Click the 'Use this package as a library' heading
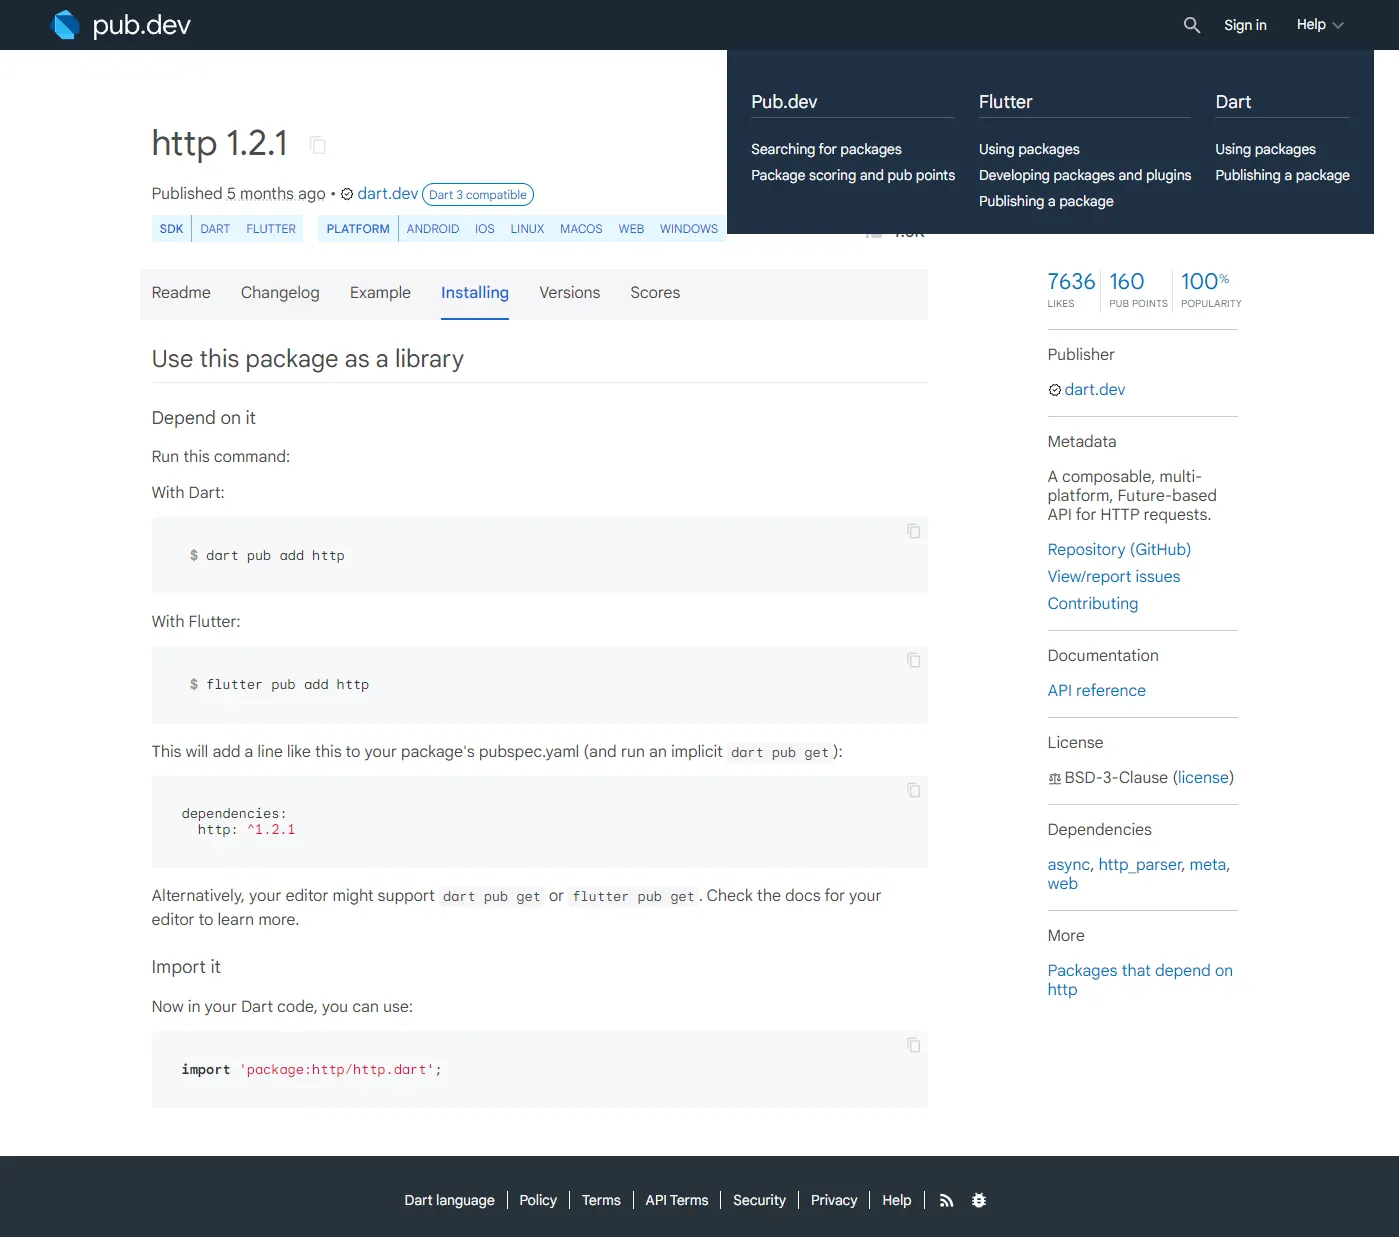 pyautogui.click(x=308, y=359)
